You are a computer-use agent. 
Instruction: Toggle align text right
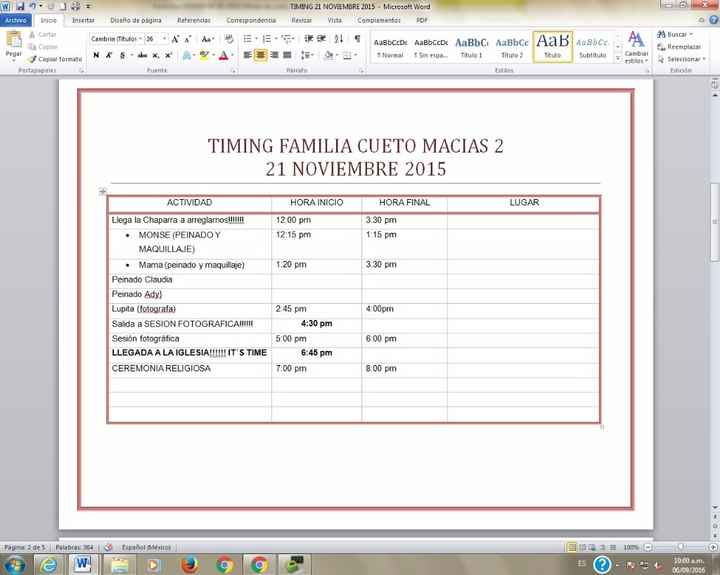tap(274, 55)
